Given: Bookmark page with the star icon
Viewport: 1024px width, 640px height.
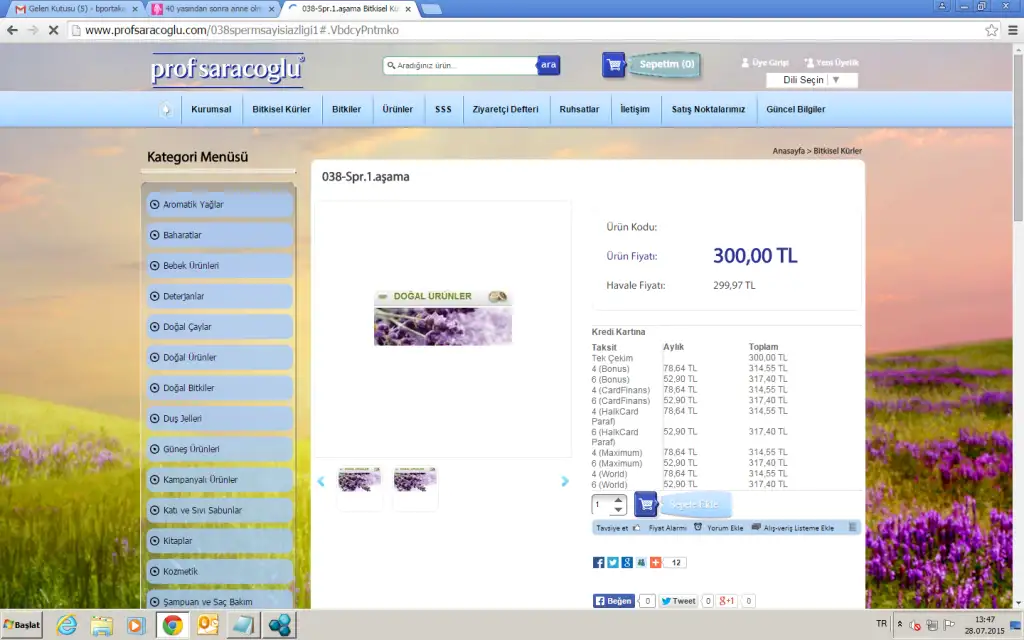Looking at the screenshot, I should coord(991,30).
